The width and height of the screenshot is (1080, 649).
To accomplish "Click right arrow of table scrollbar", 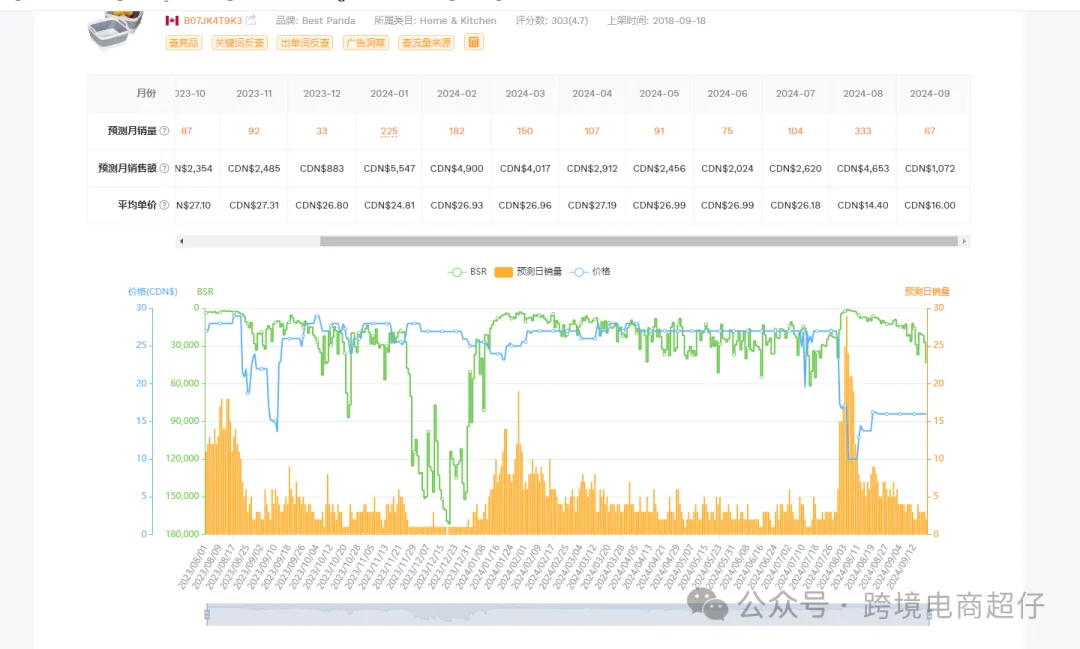I will [x=964, y=241].
